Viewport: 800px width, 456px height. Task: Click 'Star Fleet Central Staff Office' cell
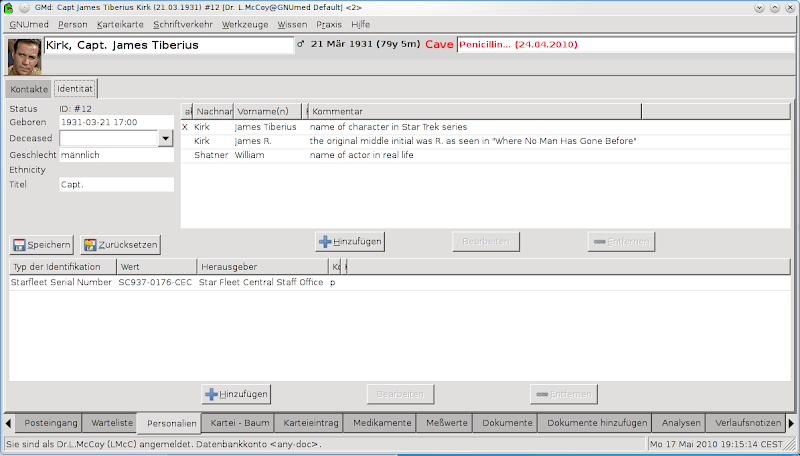(x=261, y=283)
